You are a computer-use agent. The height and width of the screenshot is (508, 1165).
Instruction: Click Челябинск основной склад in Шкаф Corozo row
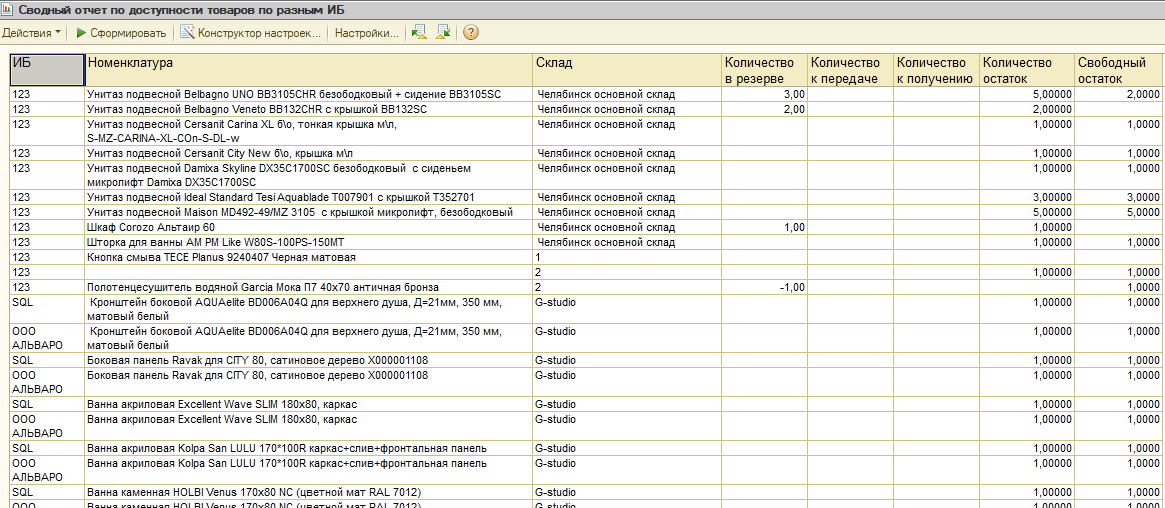tap(627, 227)
